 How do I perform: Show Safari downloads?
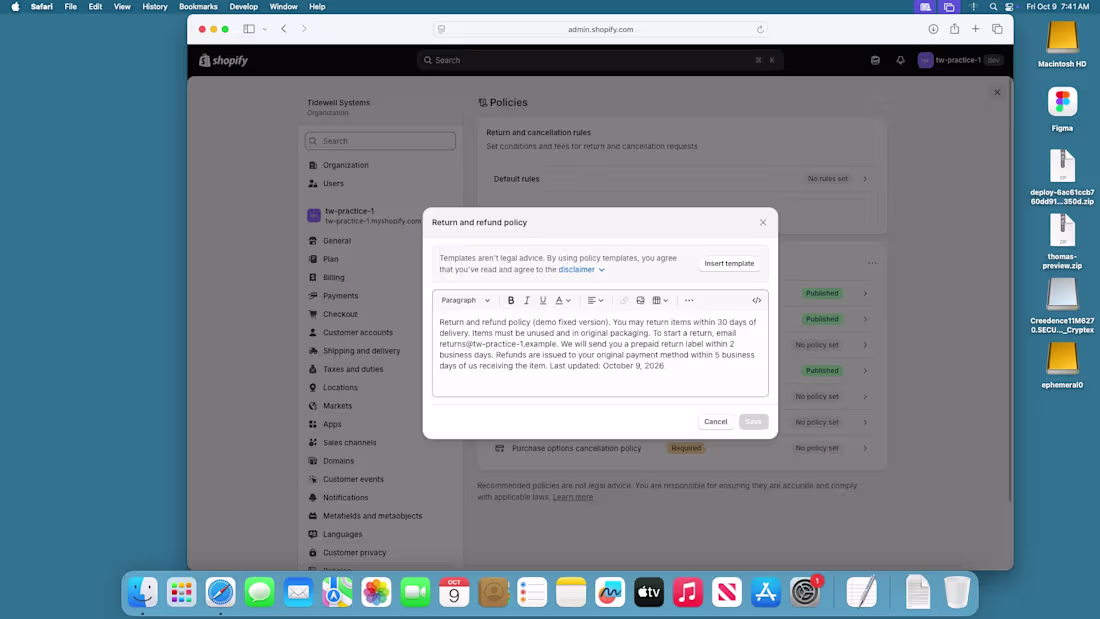(x=933, y=29)
